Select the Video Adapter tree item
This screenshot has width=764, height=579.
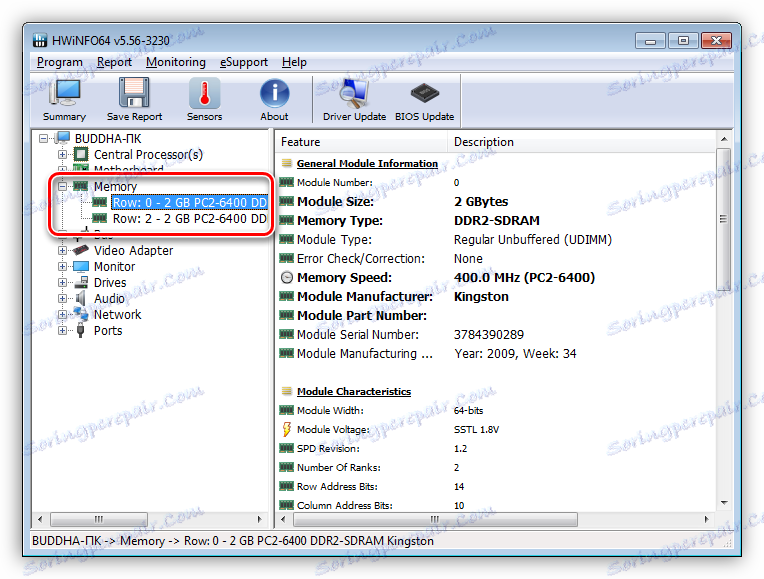tap(134, 251)
